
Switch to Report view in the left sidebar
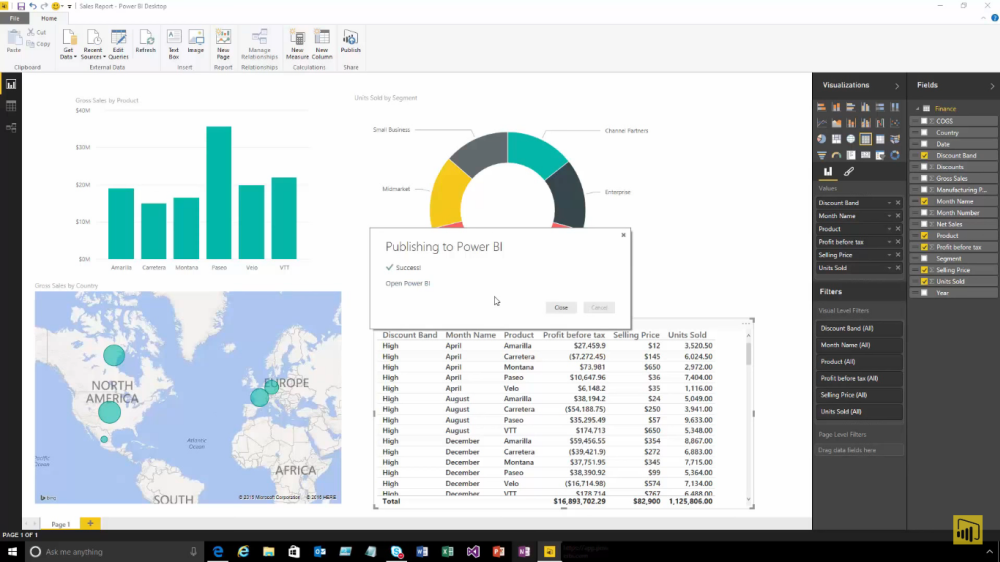[11, 84]
